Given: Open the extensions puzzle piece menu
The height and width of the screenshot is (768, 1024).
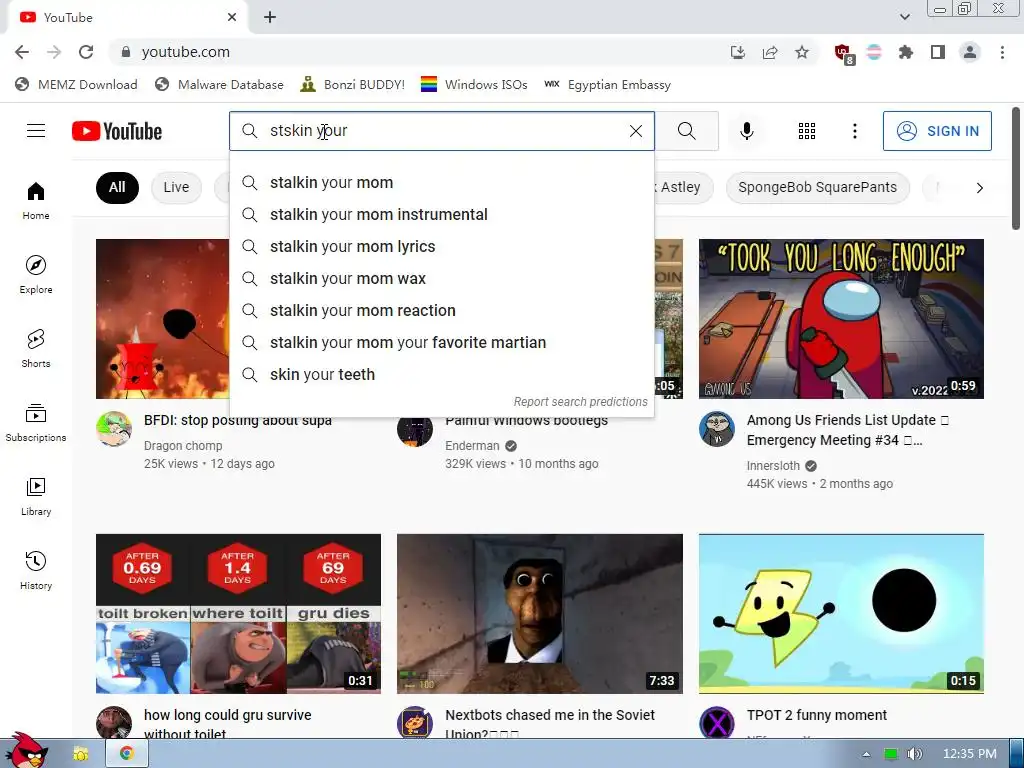Looking at the screenshot, I should (x=905, y=52).
